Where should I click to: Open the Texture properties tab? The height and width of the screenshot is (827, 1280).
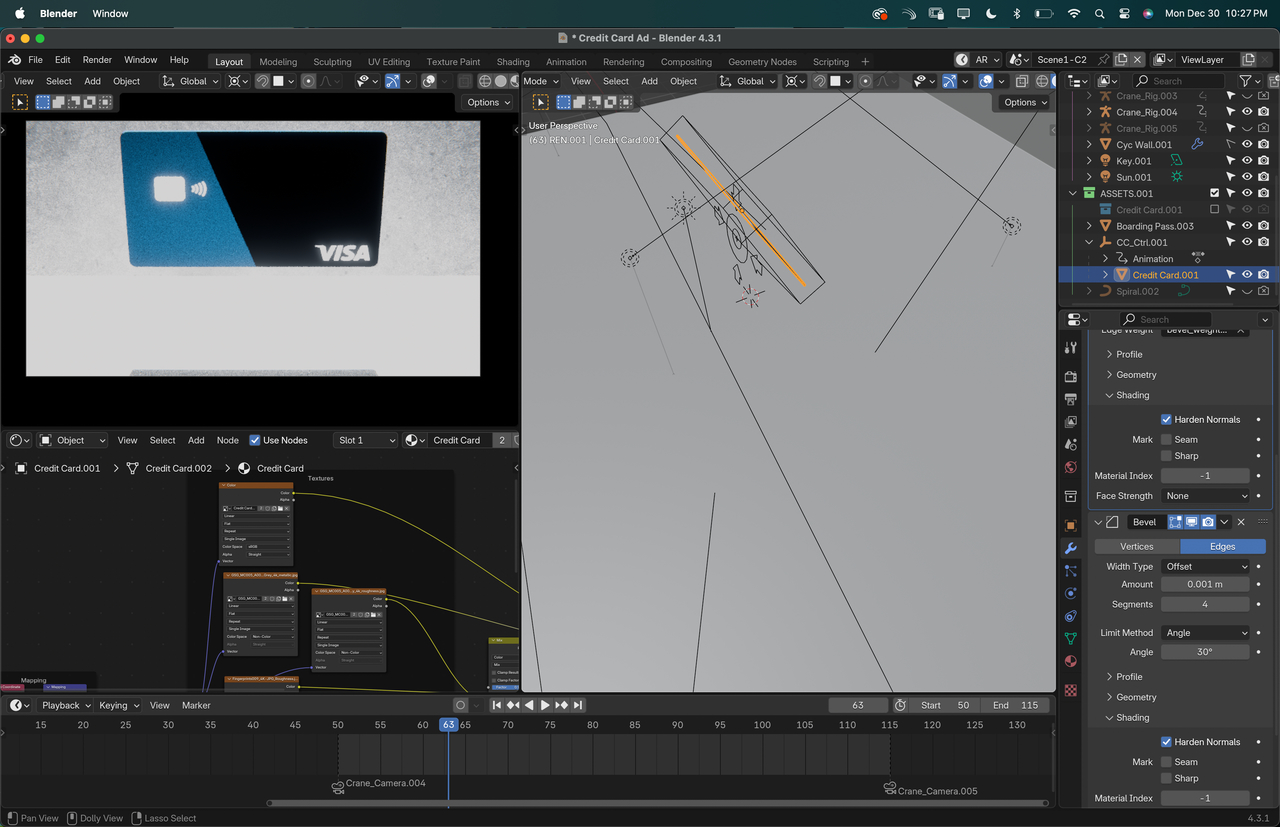(x=1071, y=690)
